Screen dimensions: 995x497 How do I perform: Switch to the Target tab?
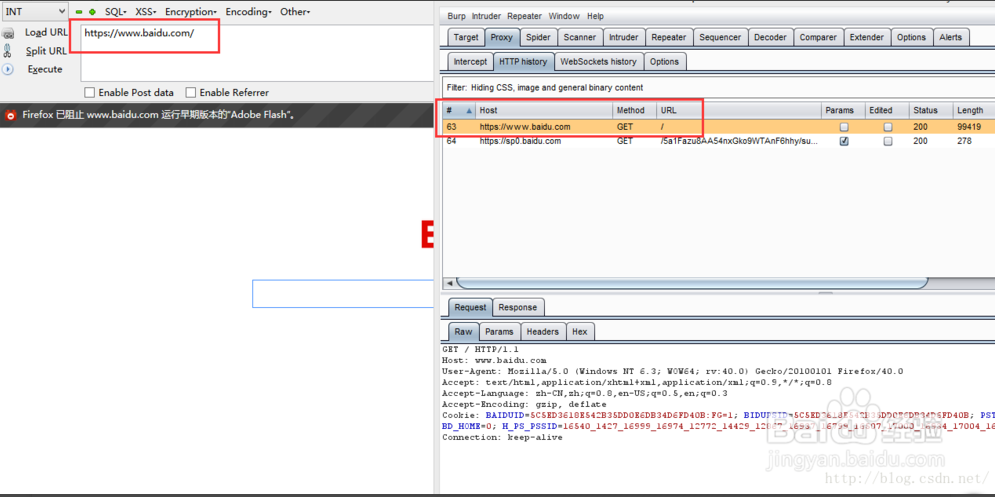[466, 37]
